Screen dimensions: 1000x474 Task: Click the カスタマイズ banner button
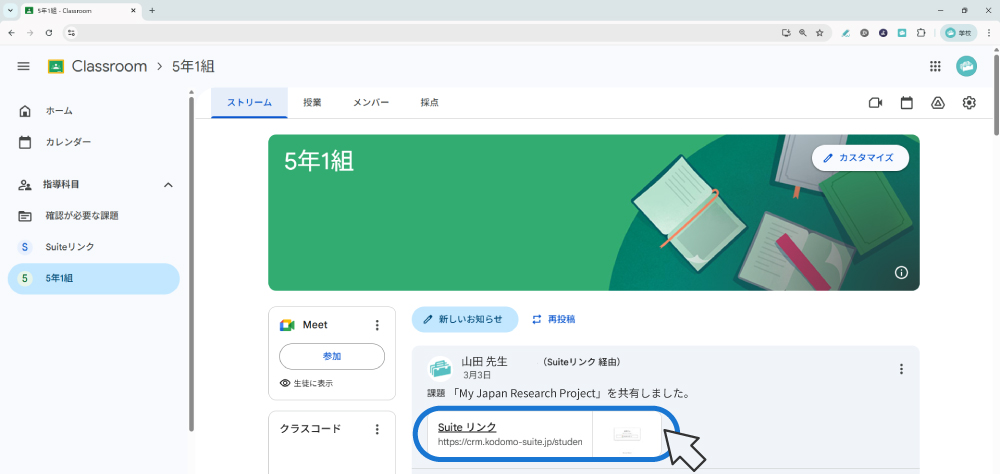[859, 158]
